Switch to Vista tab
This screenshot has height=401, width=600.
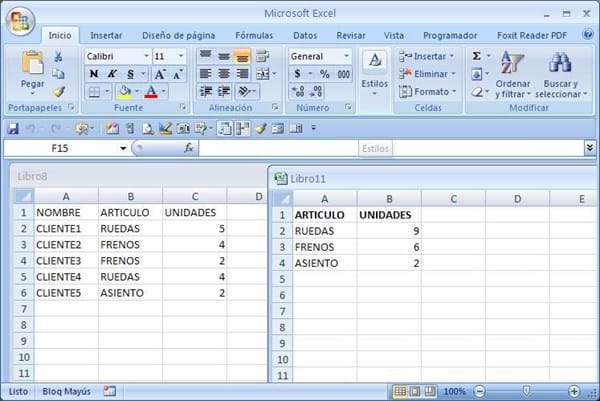click(394, 36)
